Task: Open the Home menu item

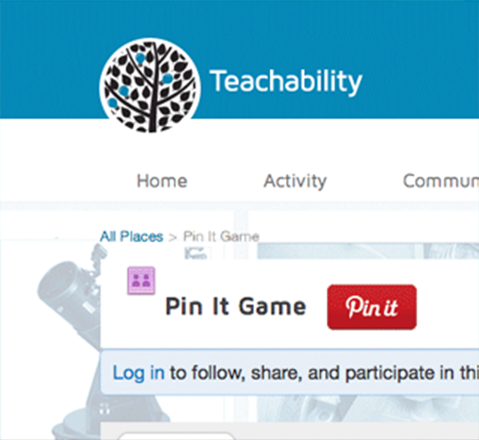Action: (162, 181)
